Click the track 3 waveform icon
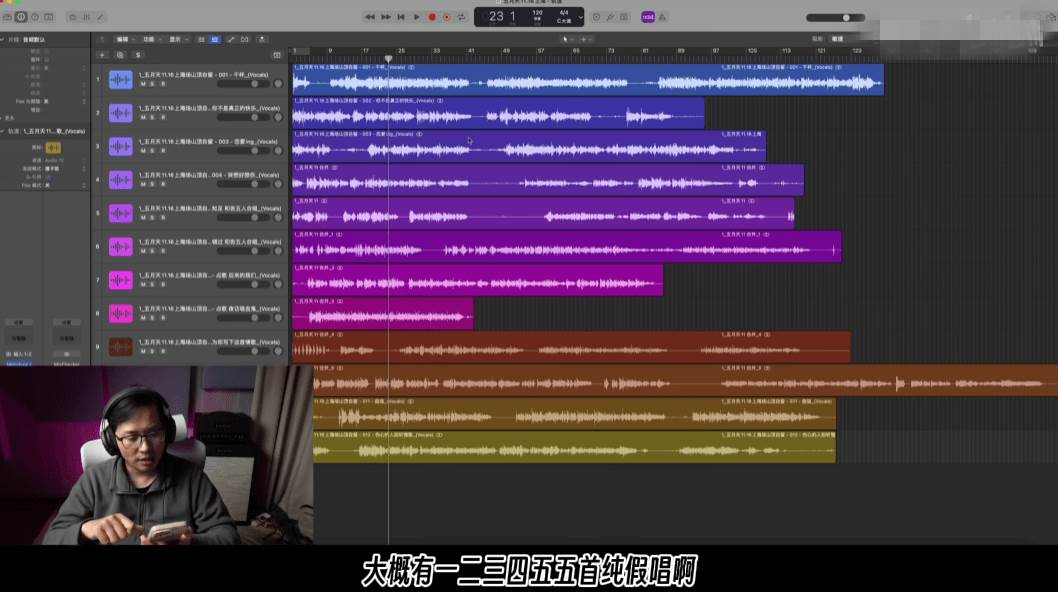Viewport: 1058px width, 592px height. [x=121, y=146]
